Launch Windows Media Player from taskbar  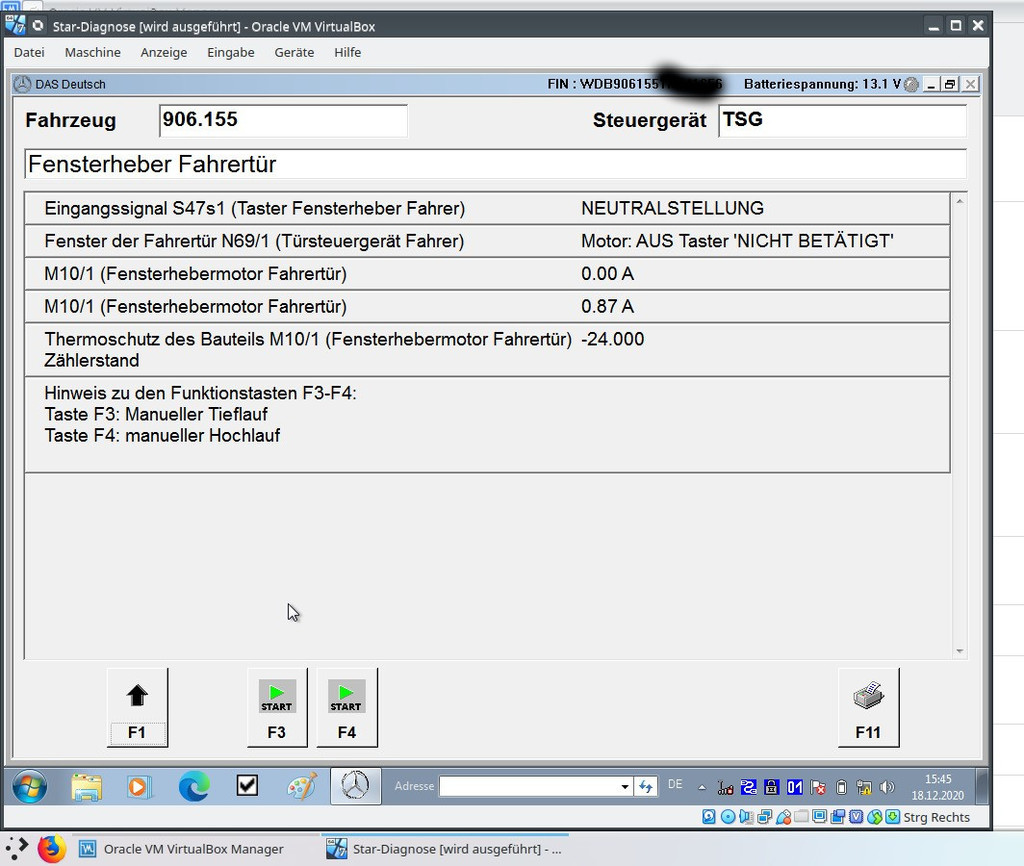coord(138,786)
